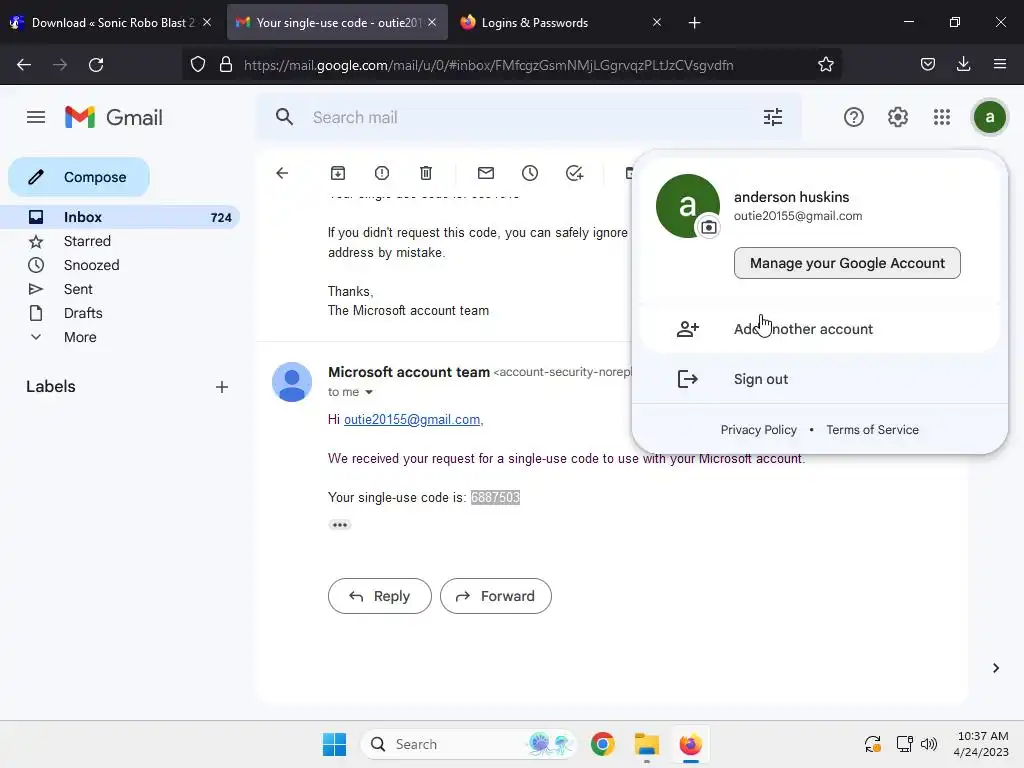
Task: Sign out of Google account
Action: click(x=820, y=379)
